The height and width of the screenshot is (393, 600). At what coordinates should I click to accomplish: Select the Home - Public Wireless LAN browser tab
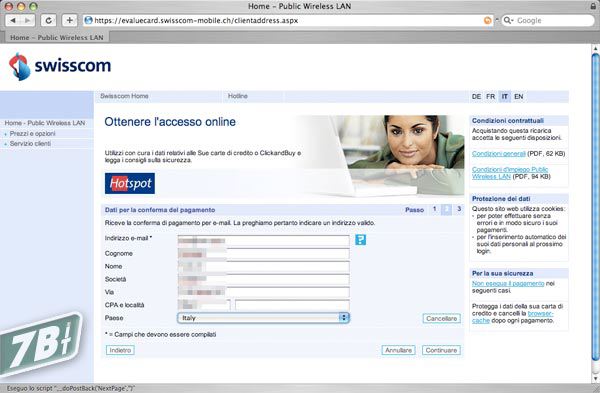[x=57, y=38]
